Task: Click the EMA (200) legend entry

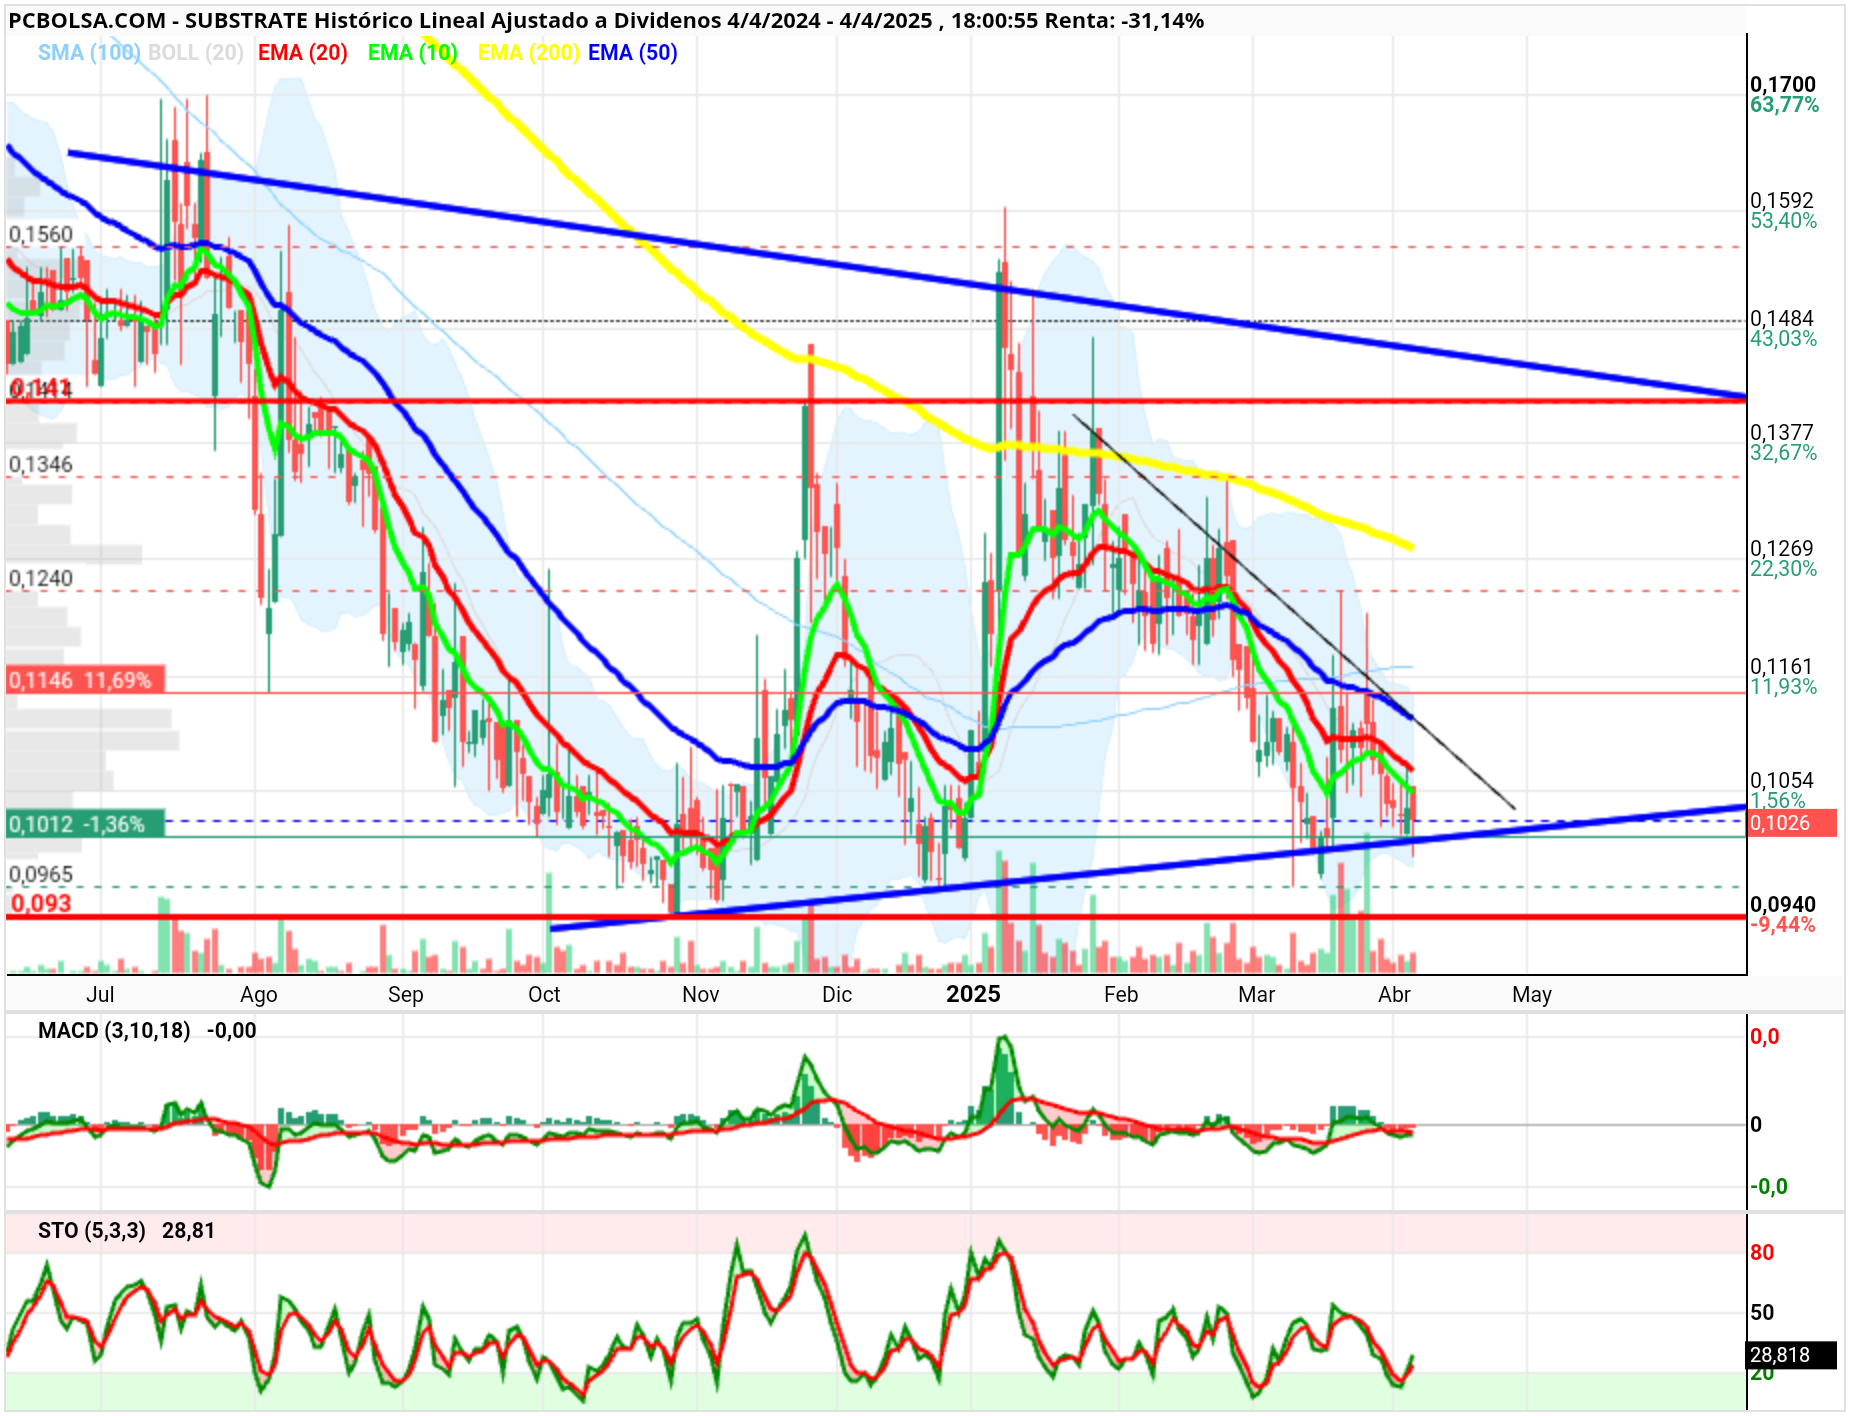Action: pyautogui.click(x=529, y=53)
